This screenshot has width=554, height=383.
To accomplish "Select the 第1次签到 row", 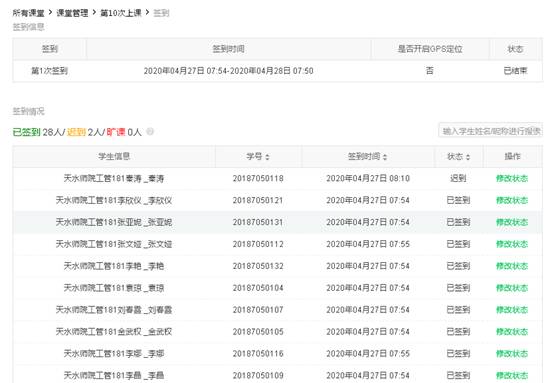I will click(277, 71).
